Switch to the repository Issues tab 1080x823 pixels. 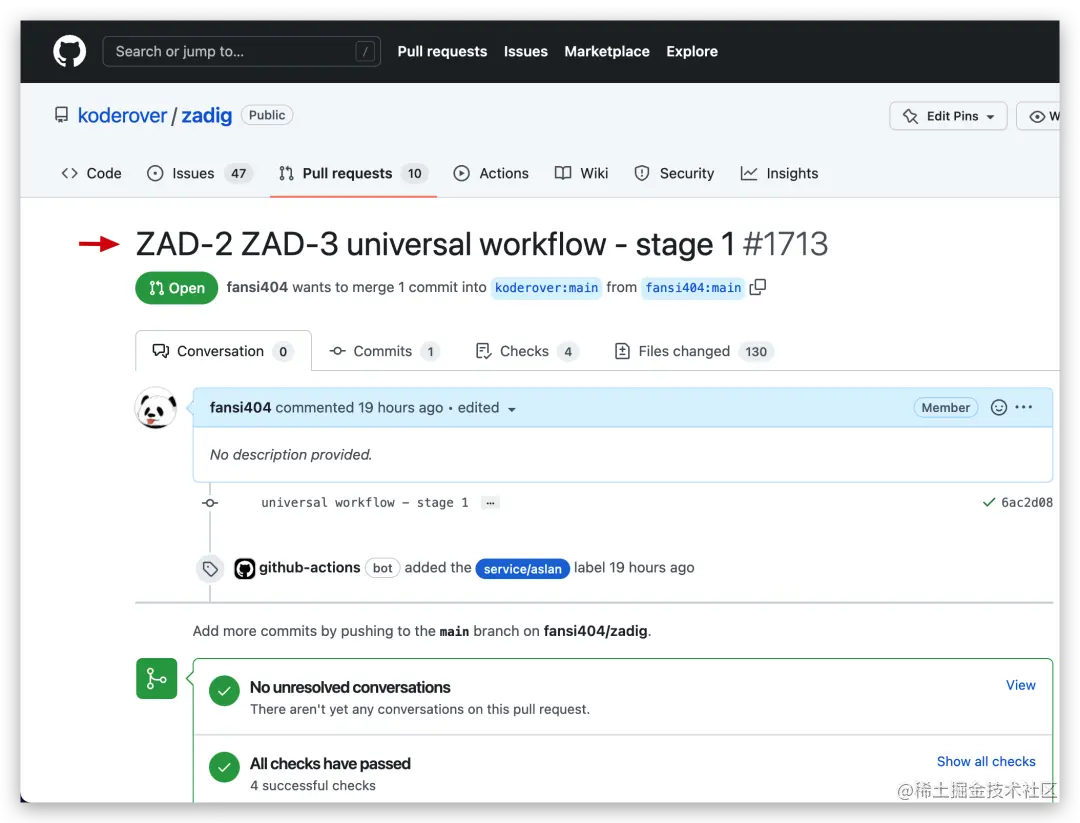[200, 174]
